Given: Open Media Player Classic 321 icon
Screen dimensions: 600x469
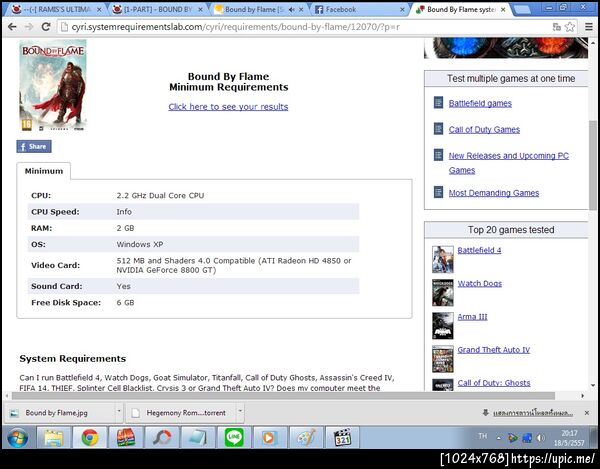Looking at the screenshot, I should 342,437.
